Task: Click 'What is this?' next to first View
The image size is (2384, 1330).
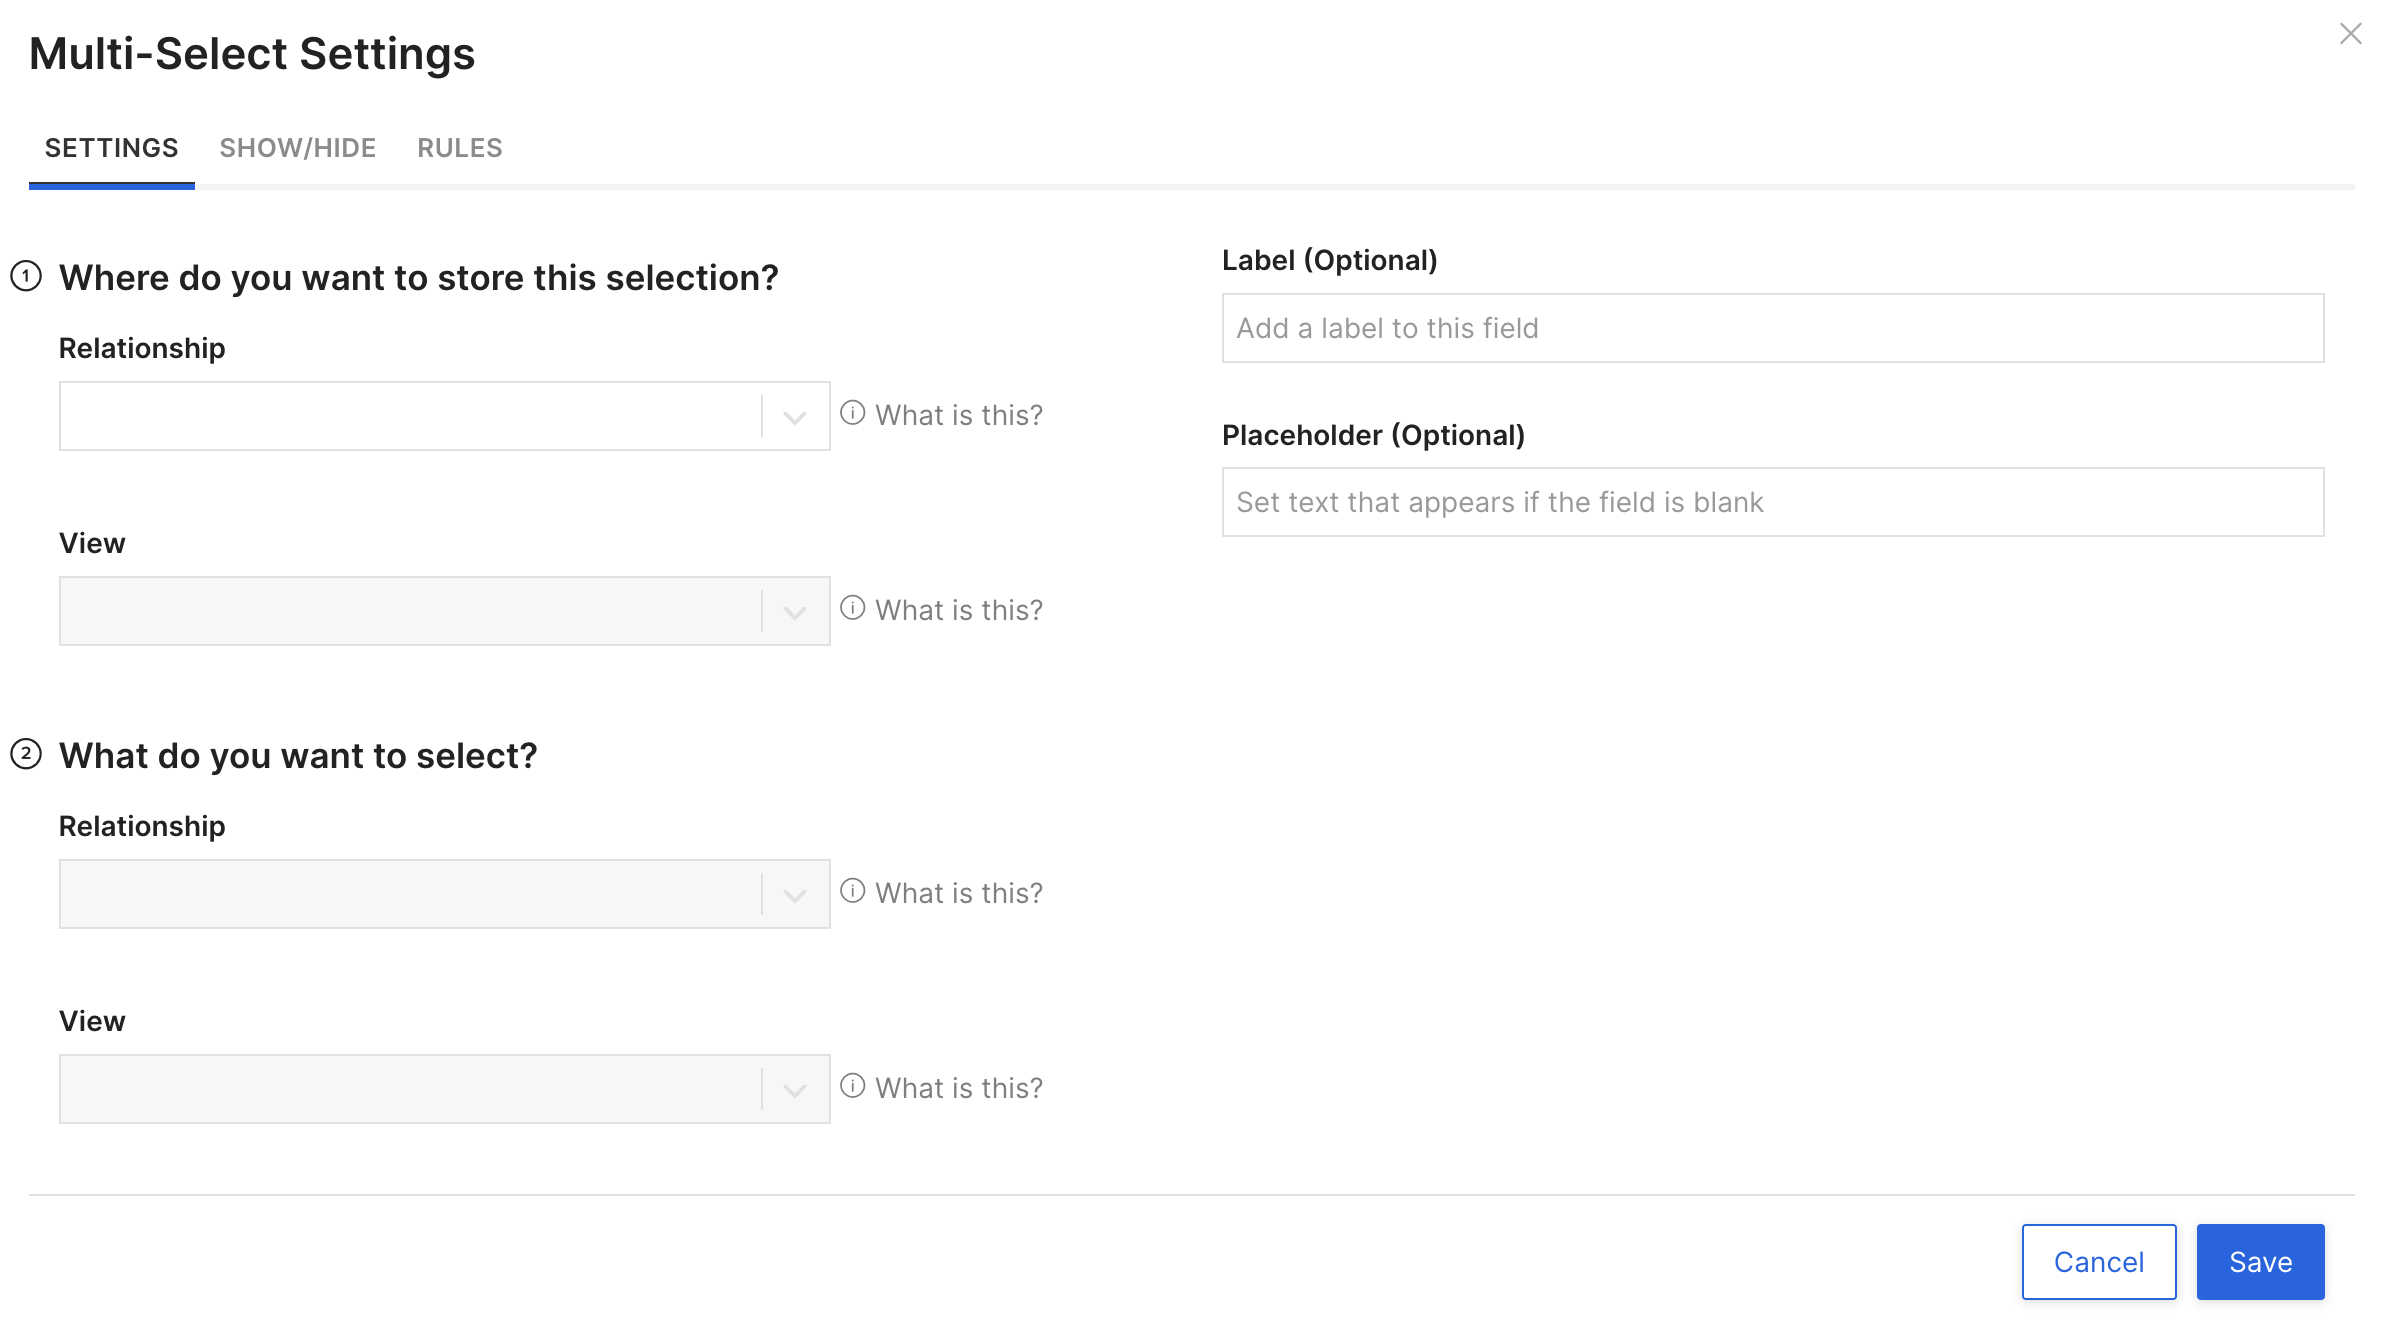Action: click(959, 610)
